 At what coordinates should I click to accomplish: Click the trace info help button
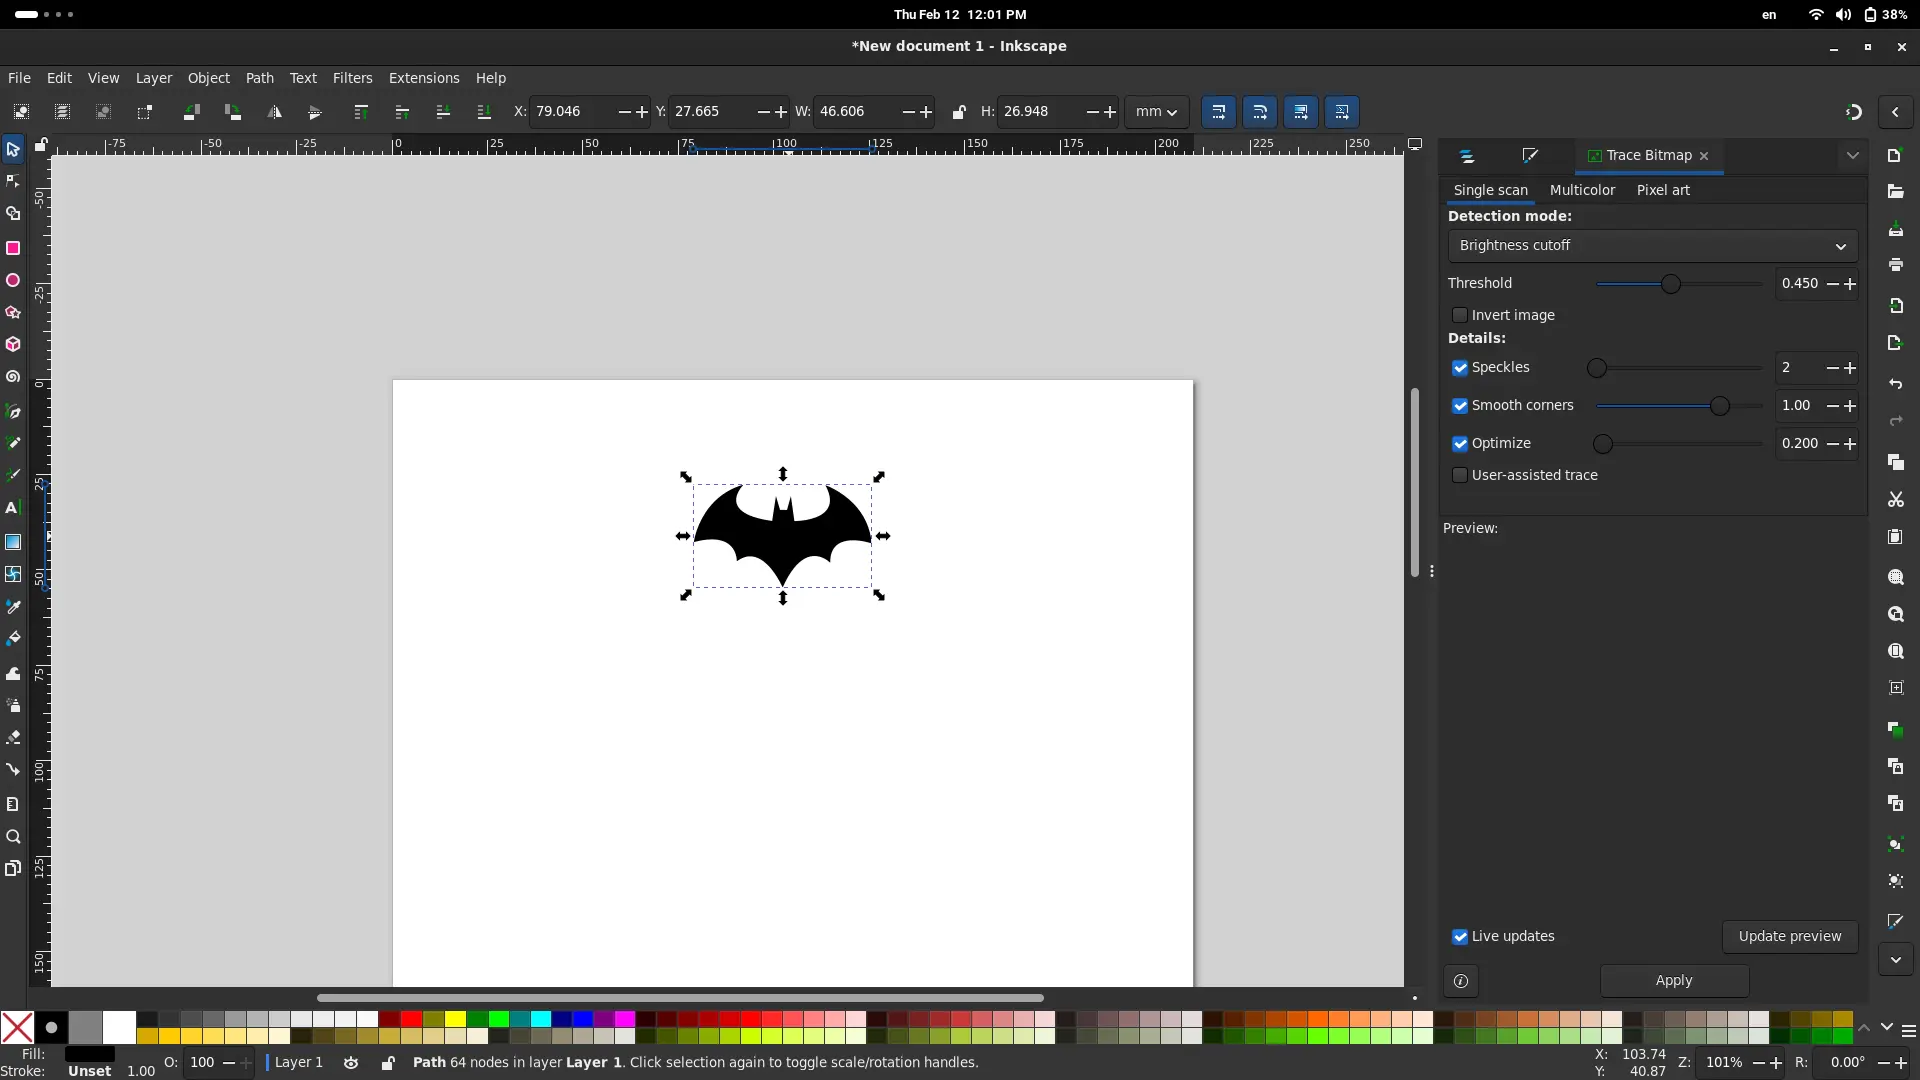click(1460, 981)
